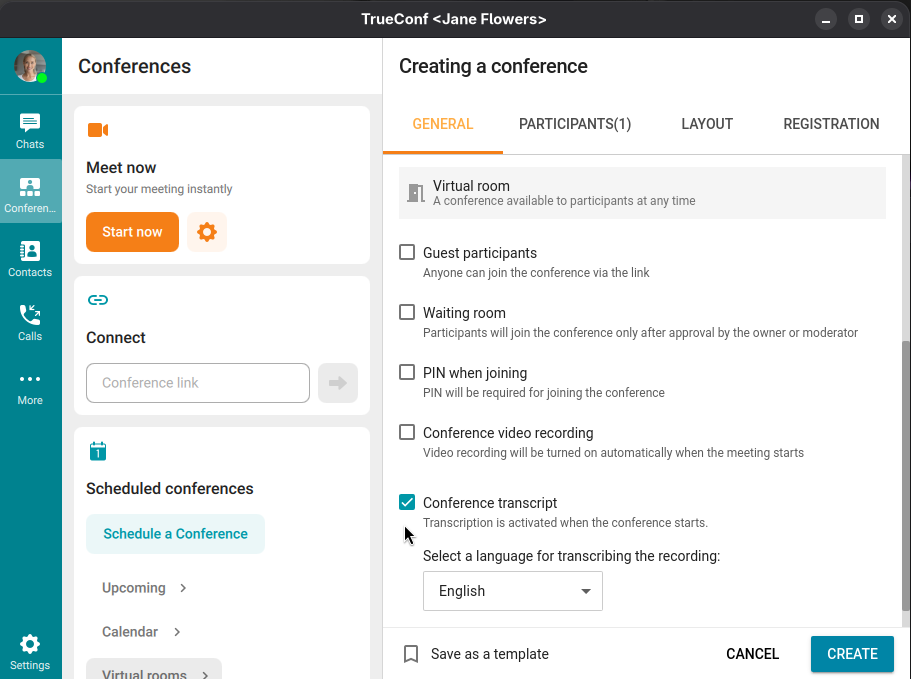Enable Guest participants checkbox

point(407,252)
